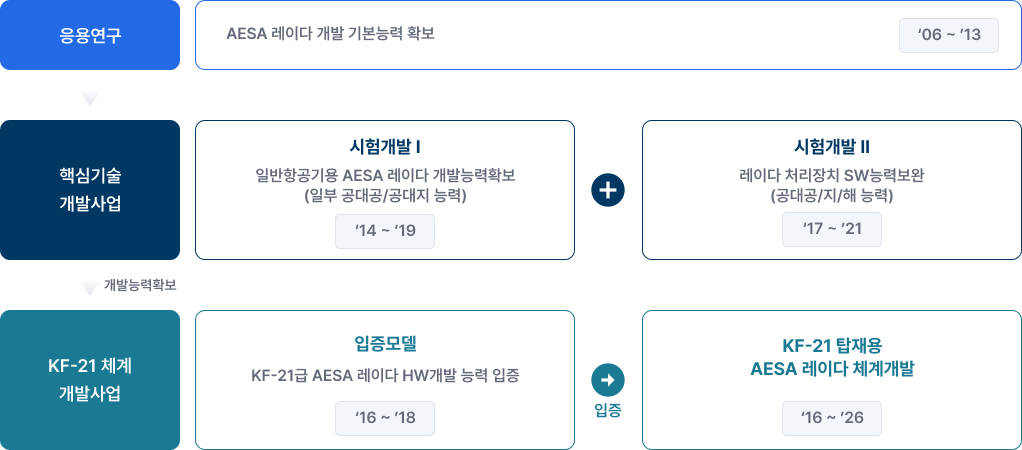
Task: Click the down arrow beside 개발능력확보
Action: 90,287
